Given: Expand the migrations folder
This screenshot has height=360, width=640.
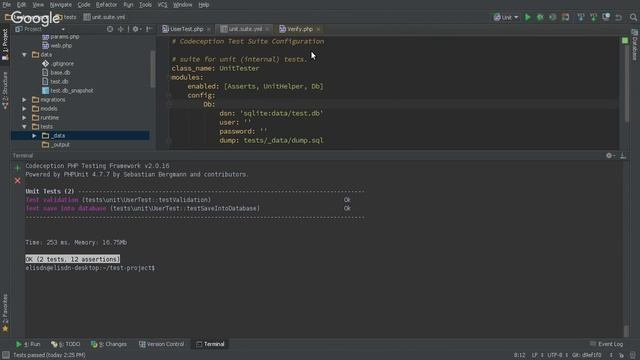Looking at the screenshot, I should pos(24,100).
